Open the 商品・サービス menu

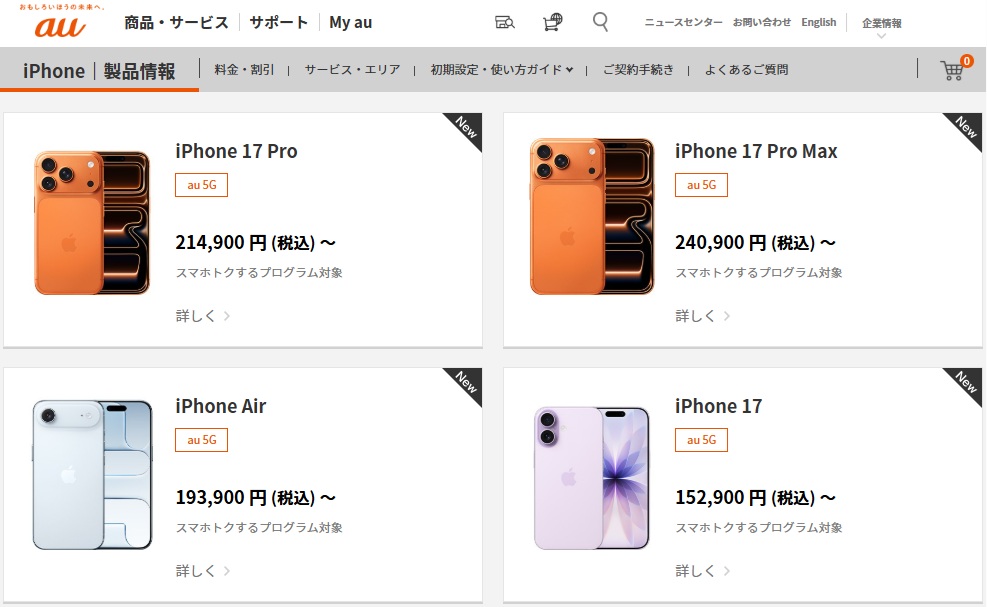176,23
